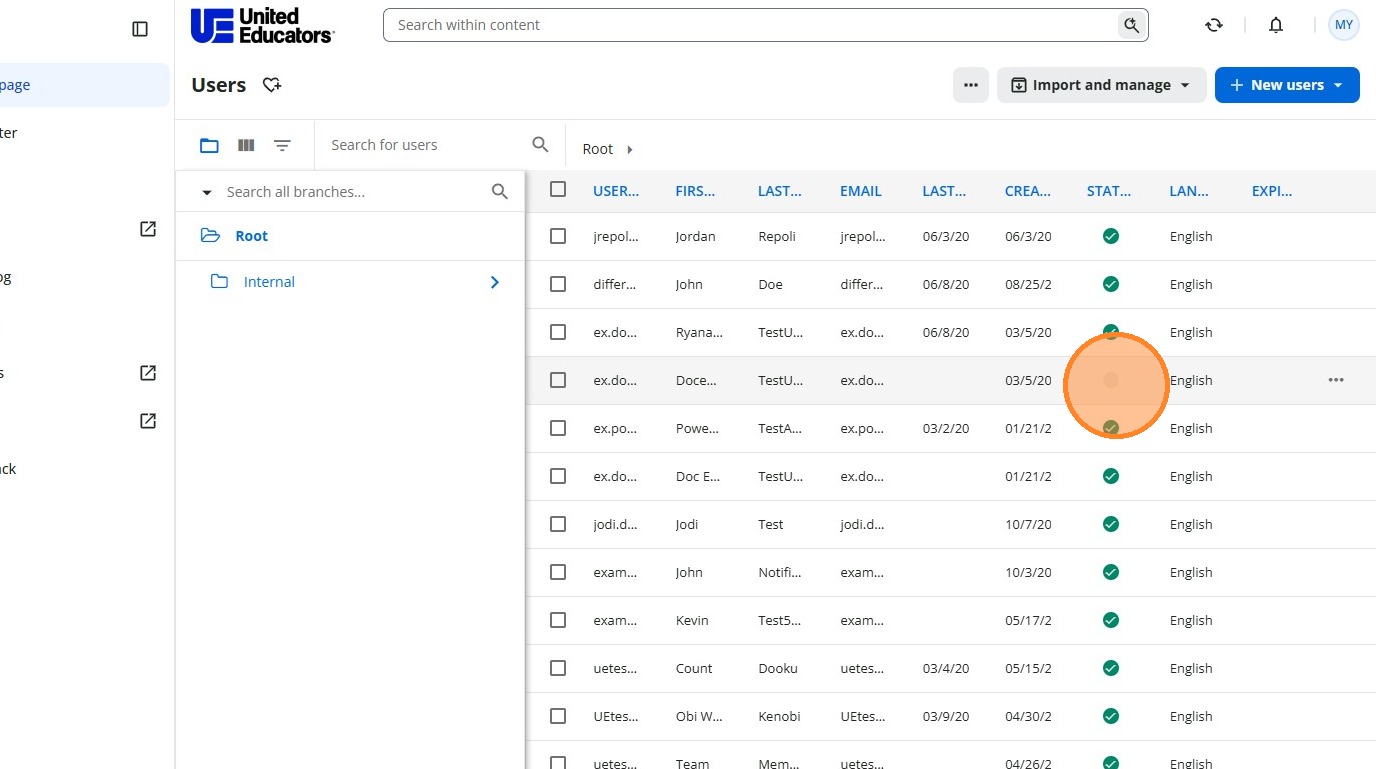Click status icon for Kevin Test5
The image size is (1376, 769).
coord(1110,620)
